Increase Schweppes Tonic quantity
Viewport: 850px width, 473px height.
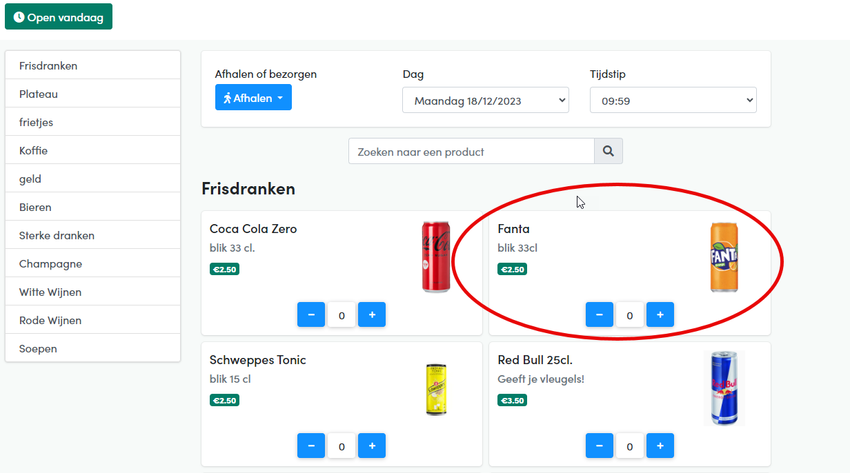coord(372,446)
